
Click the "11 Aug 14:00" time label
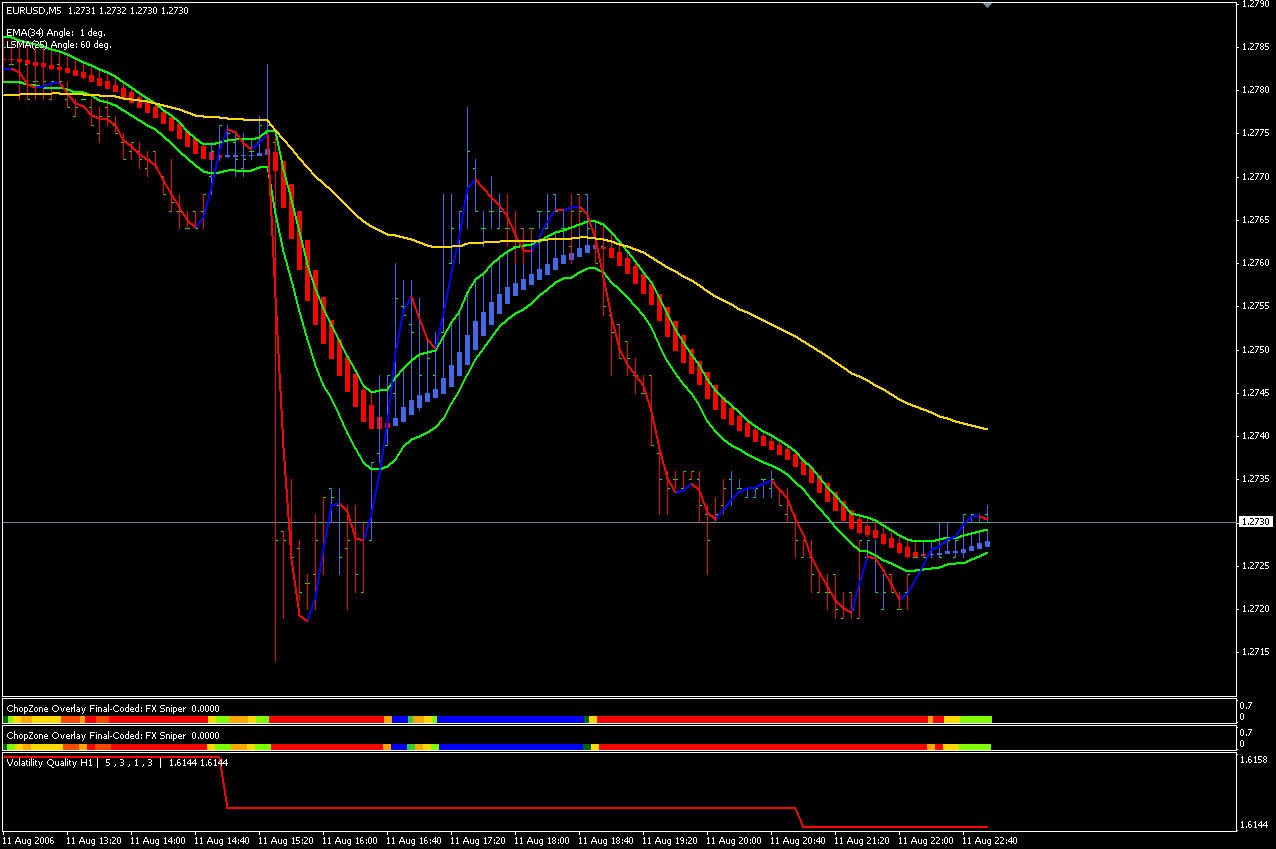click(x=158, y=841)
